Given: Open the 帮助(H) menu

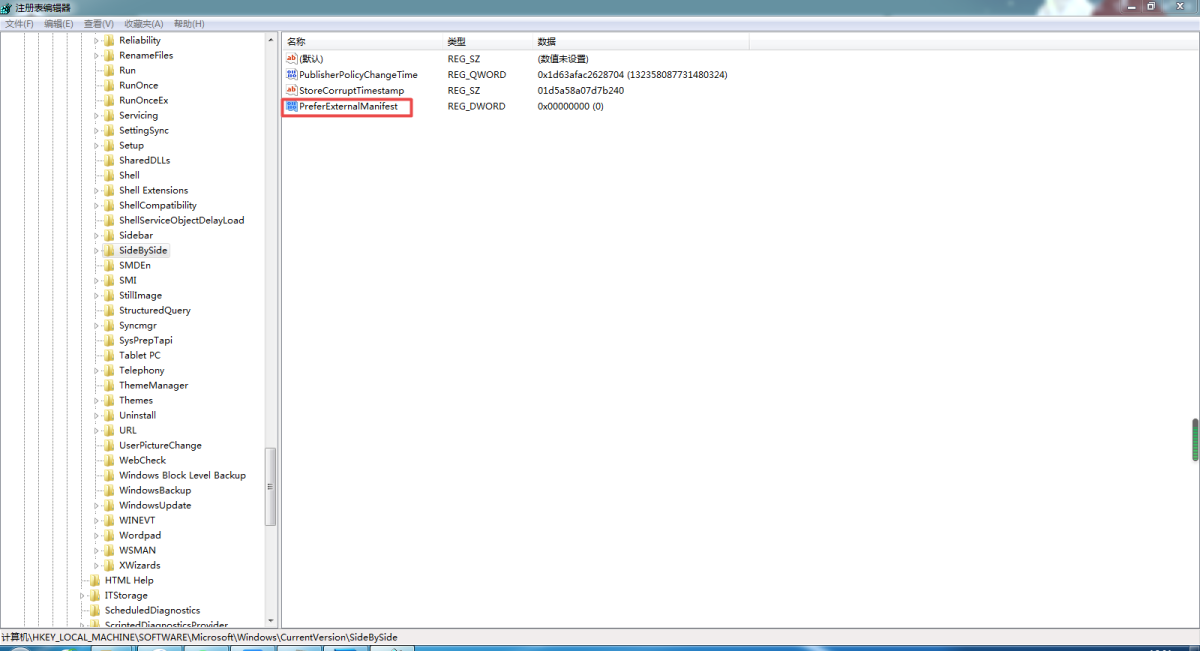Looking at the screenshot, I should coord(189,23).
